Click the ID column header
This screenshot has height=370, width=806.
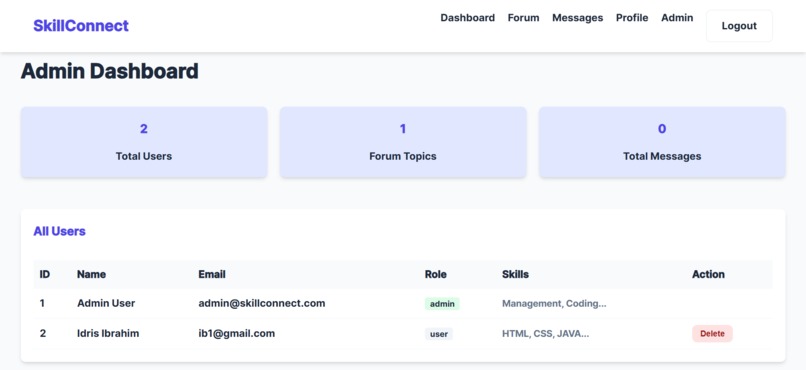(x=45, y=274)
